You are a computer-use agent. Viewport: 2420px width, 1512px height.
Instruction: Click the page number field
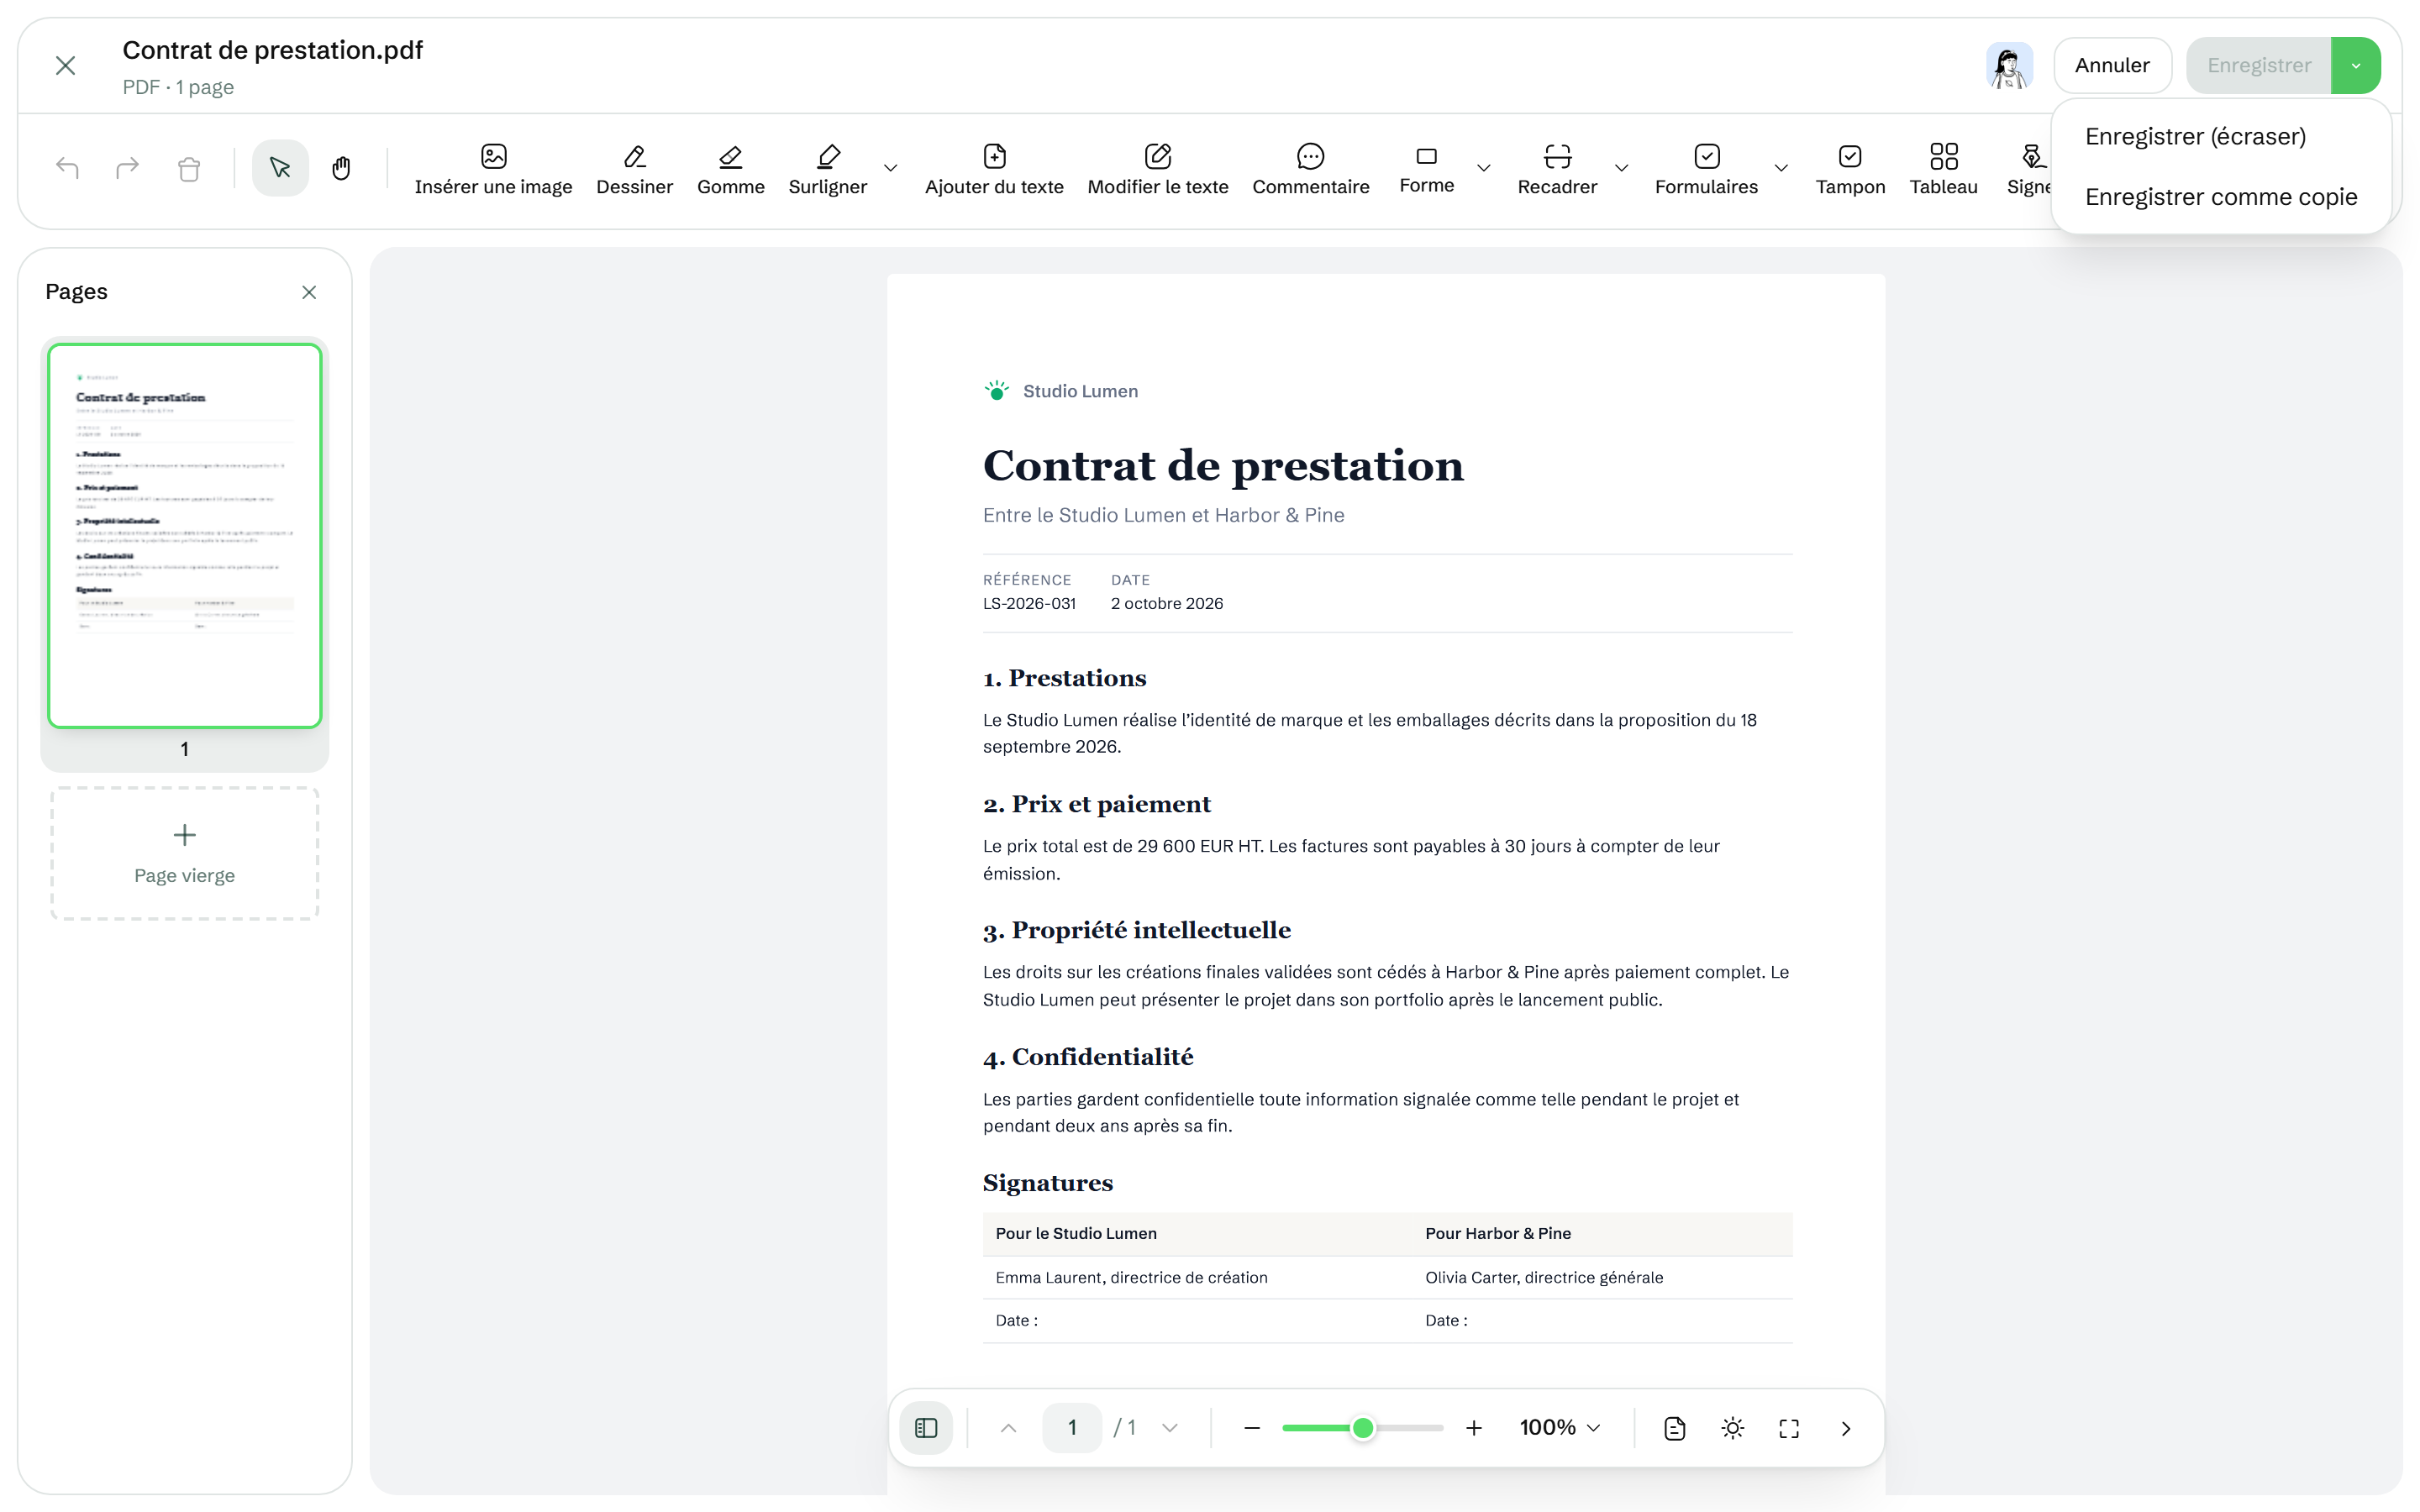1072,1428
